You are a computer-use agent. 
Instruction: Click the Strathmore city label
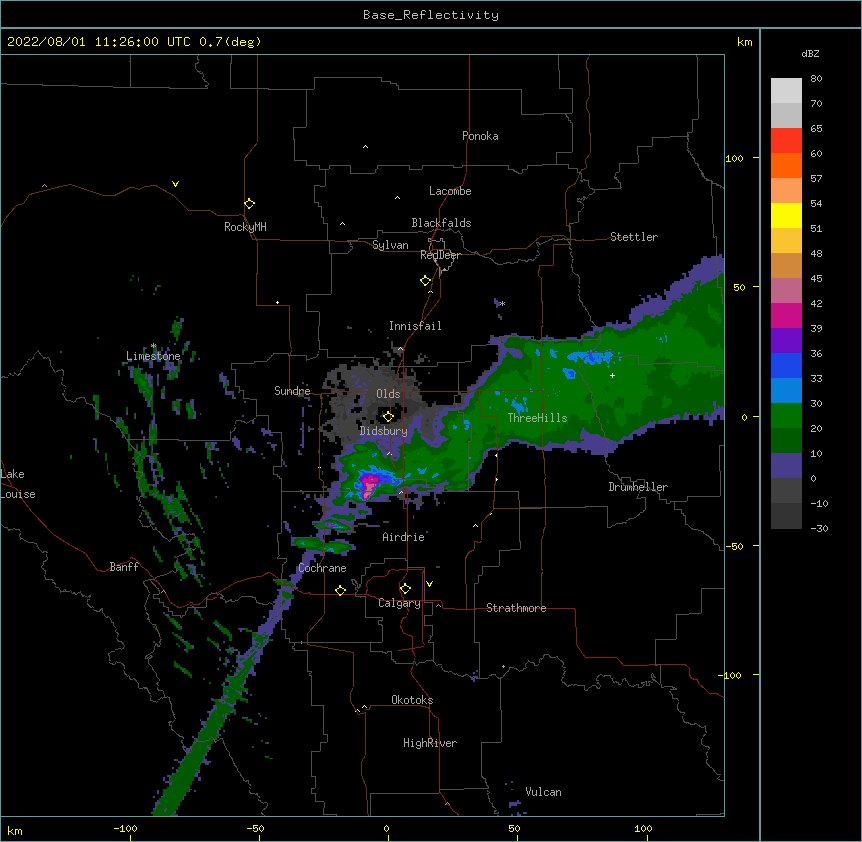[516, 608]
